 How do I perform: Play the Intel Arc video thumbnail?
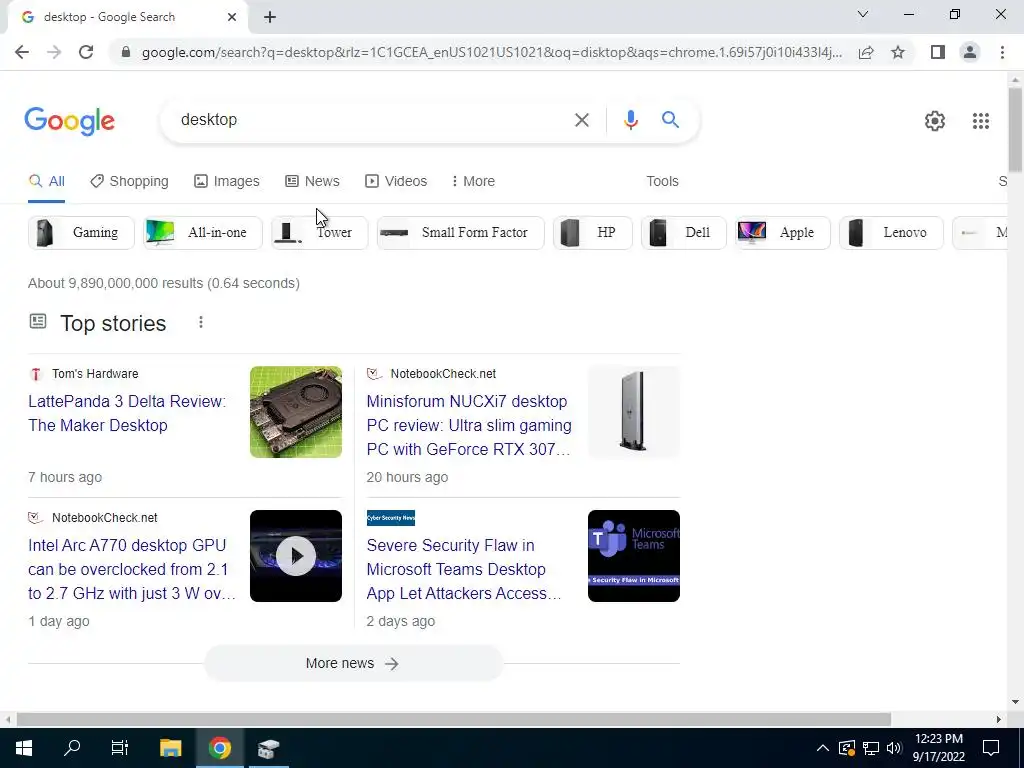coord(295,556)
